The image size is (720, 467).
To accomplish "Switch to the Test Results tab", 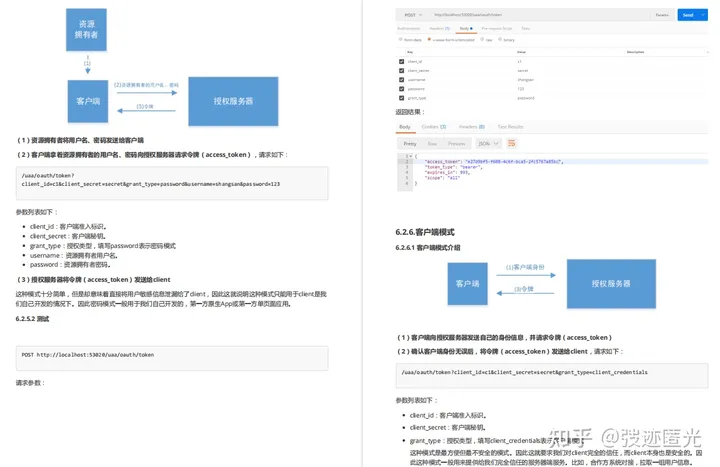I will (x=510, y=127).
